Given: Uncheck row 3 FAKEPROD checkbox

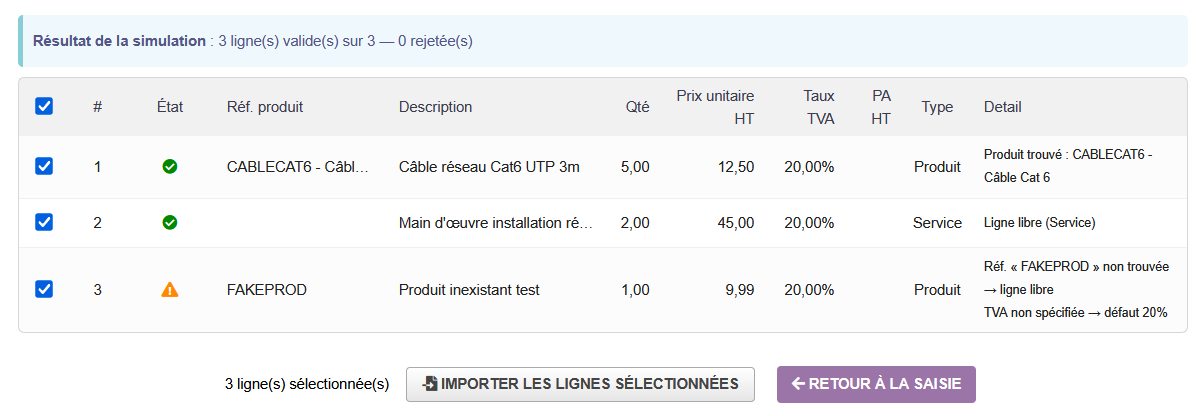Looking at the screenshot, I should coord(44,289).
